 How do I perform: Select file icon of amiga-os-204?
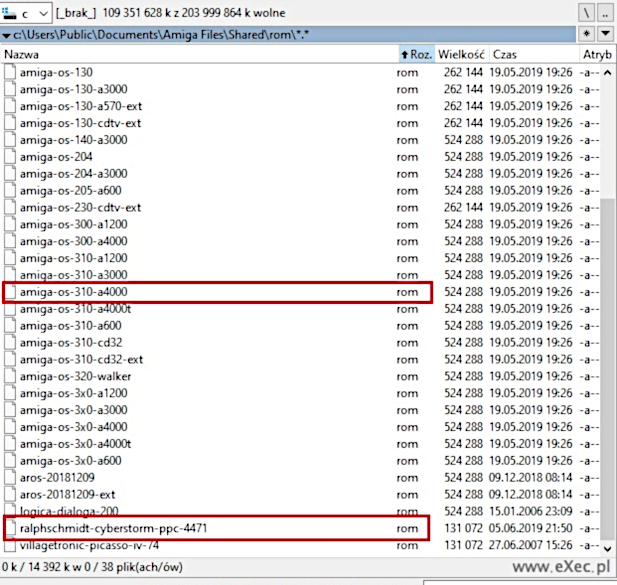10,157
